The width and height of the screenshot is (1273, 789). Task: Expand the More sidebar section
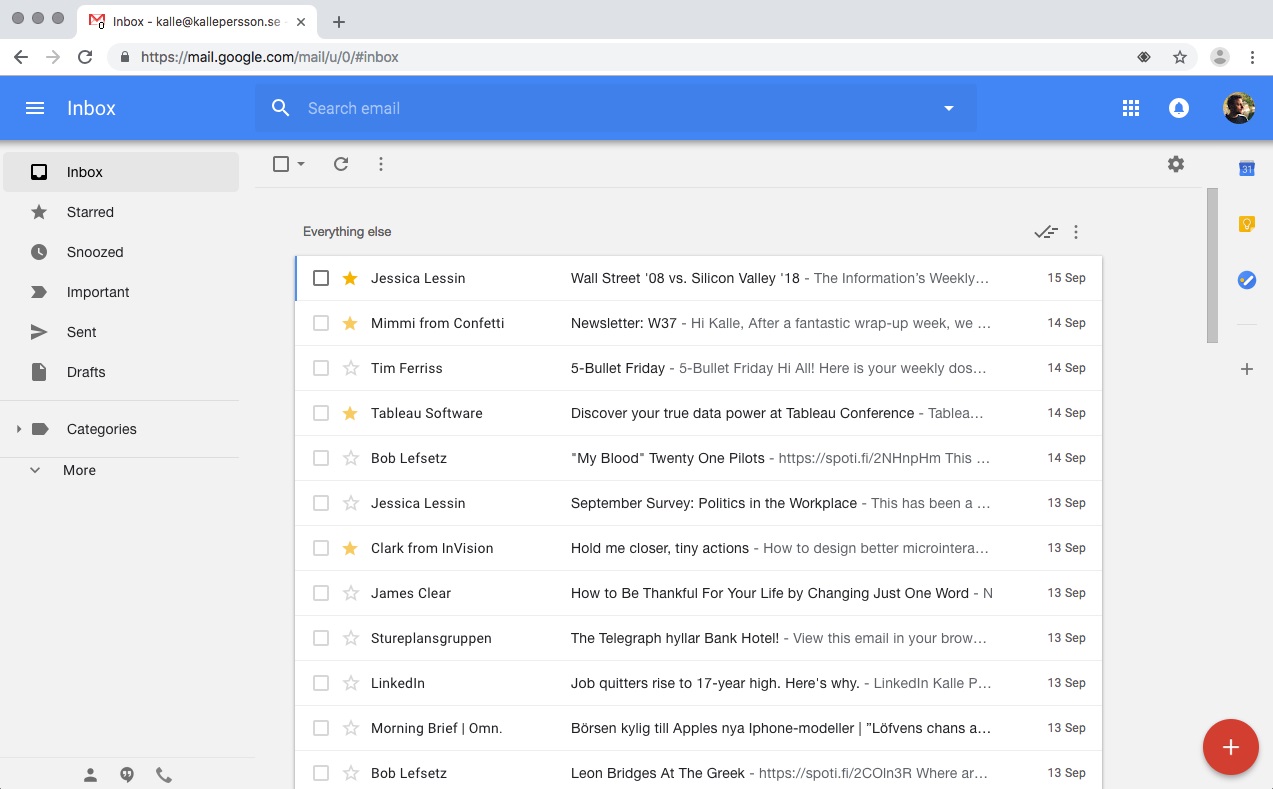[x=35, y=470]
